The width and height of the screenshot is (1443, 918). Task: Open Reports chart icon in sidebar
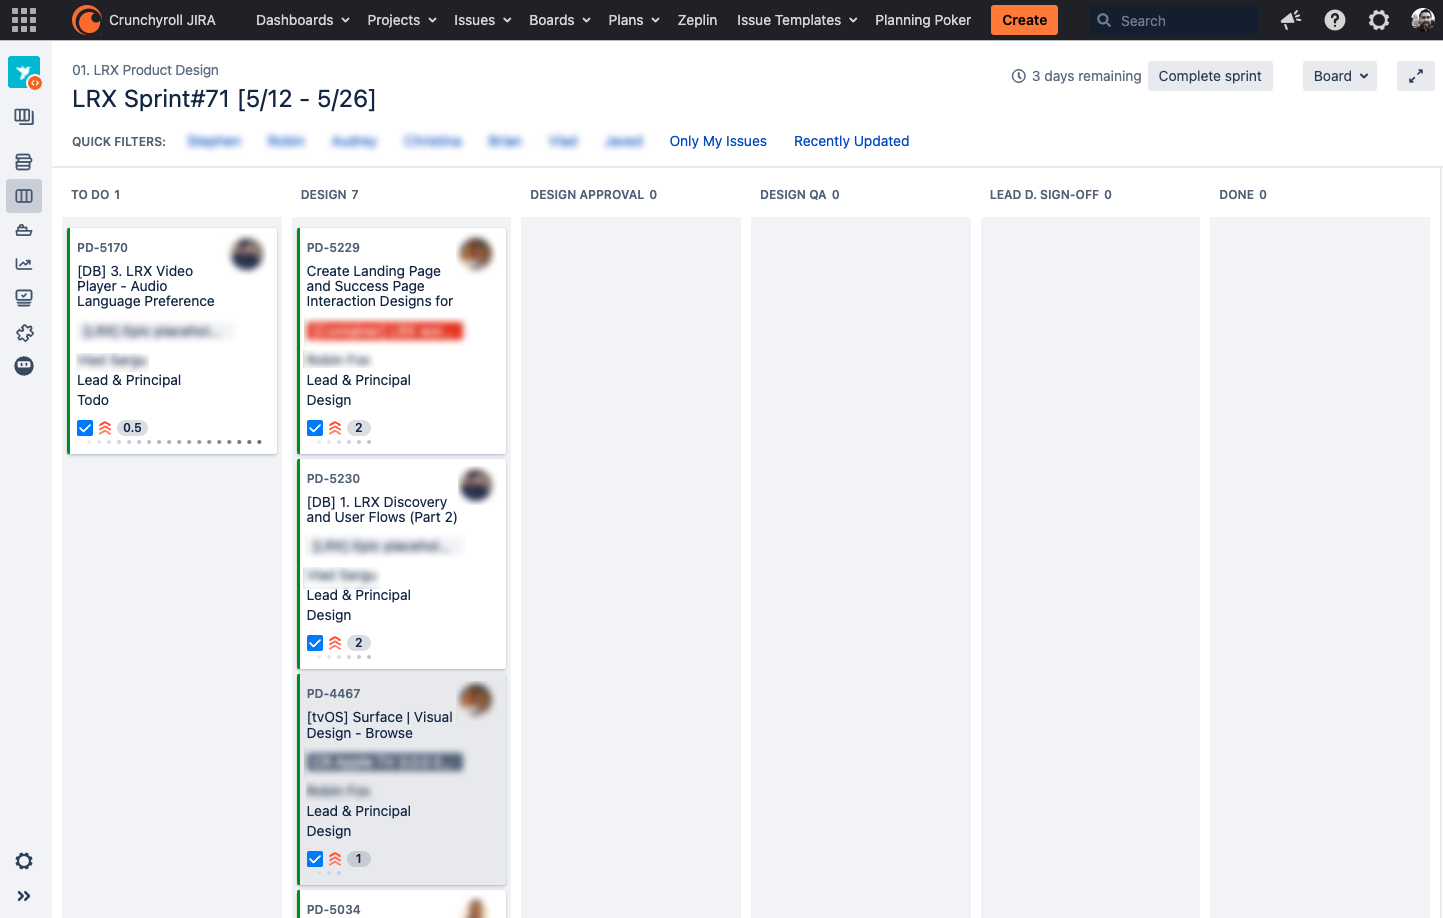click(x=24, y=264)
